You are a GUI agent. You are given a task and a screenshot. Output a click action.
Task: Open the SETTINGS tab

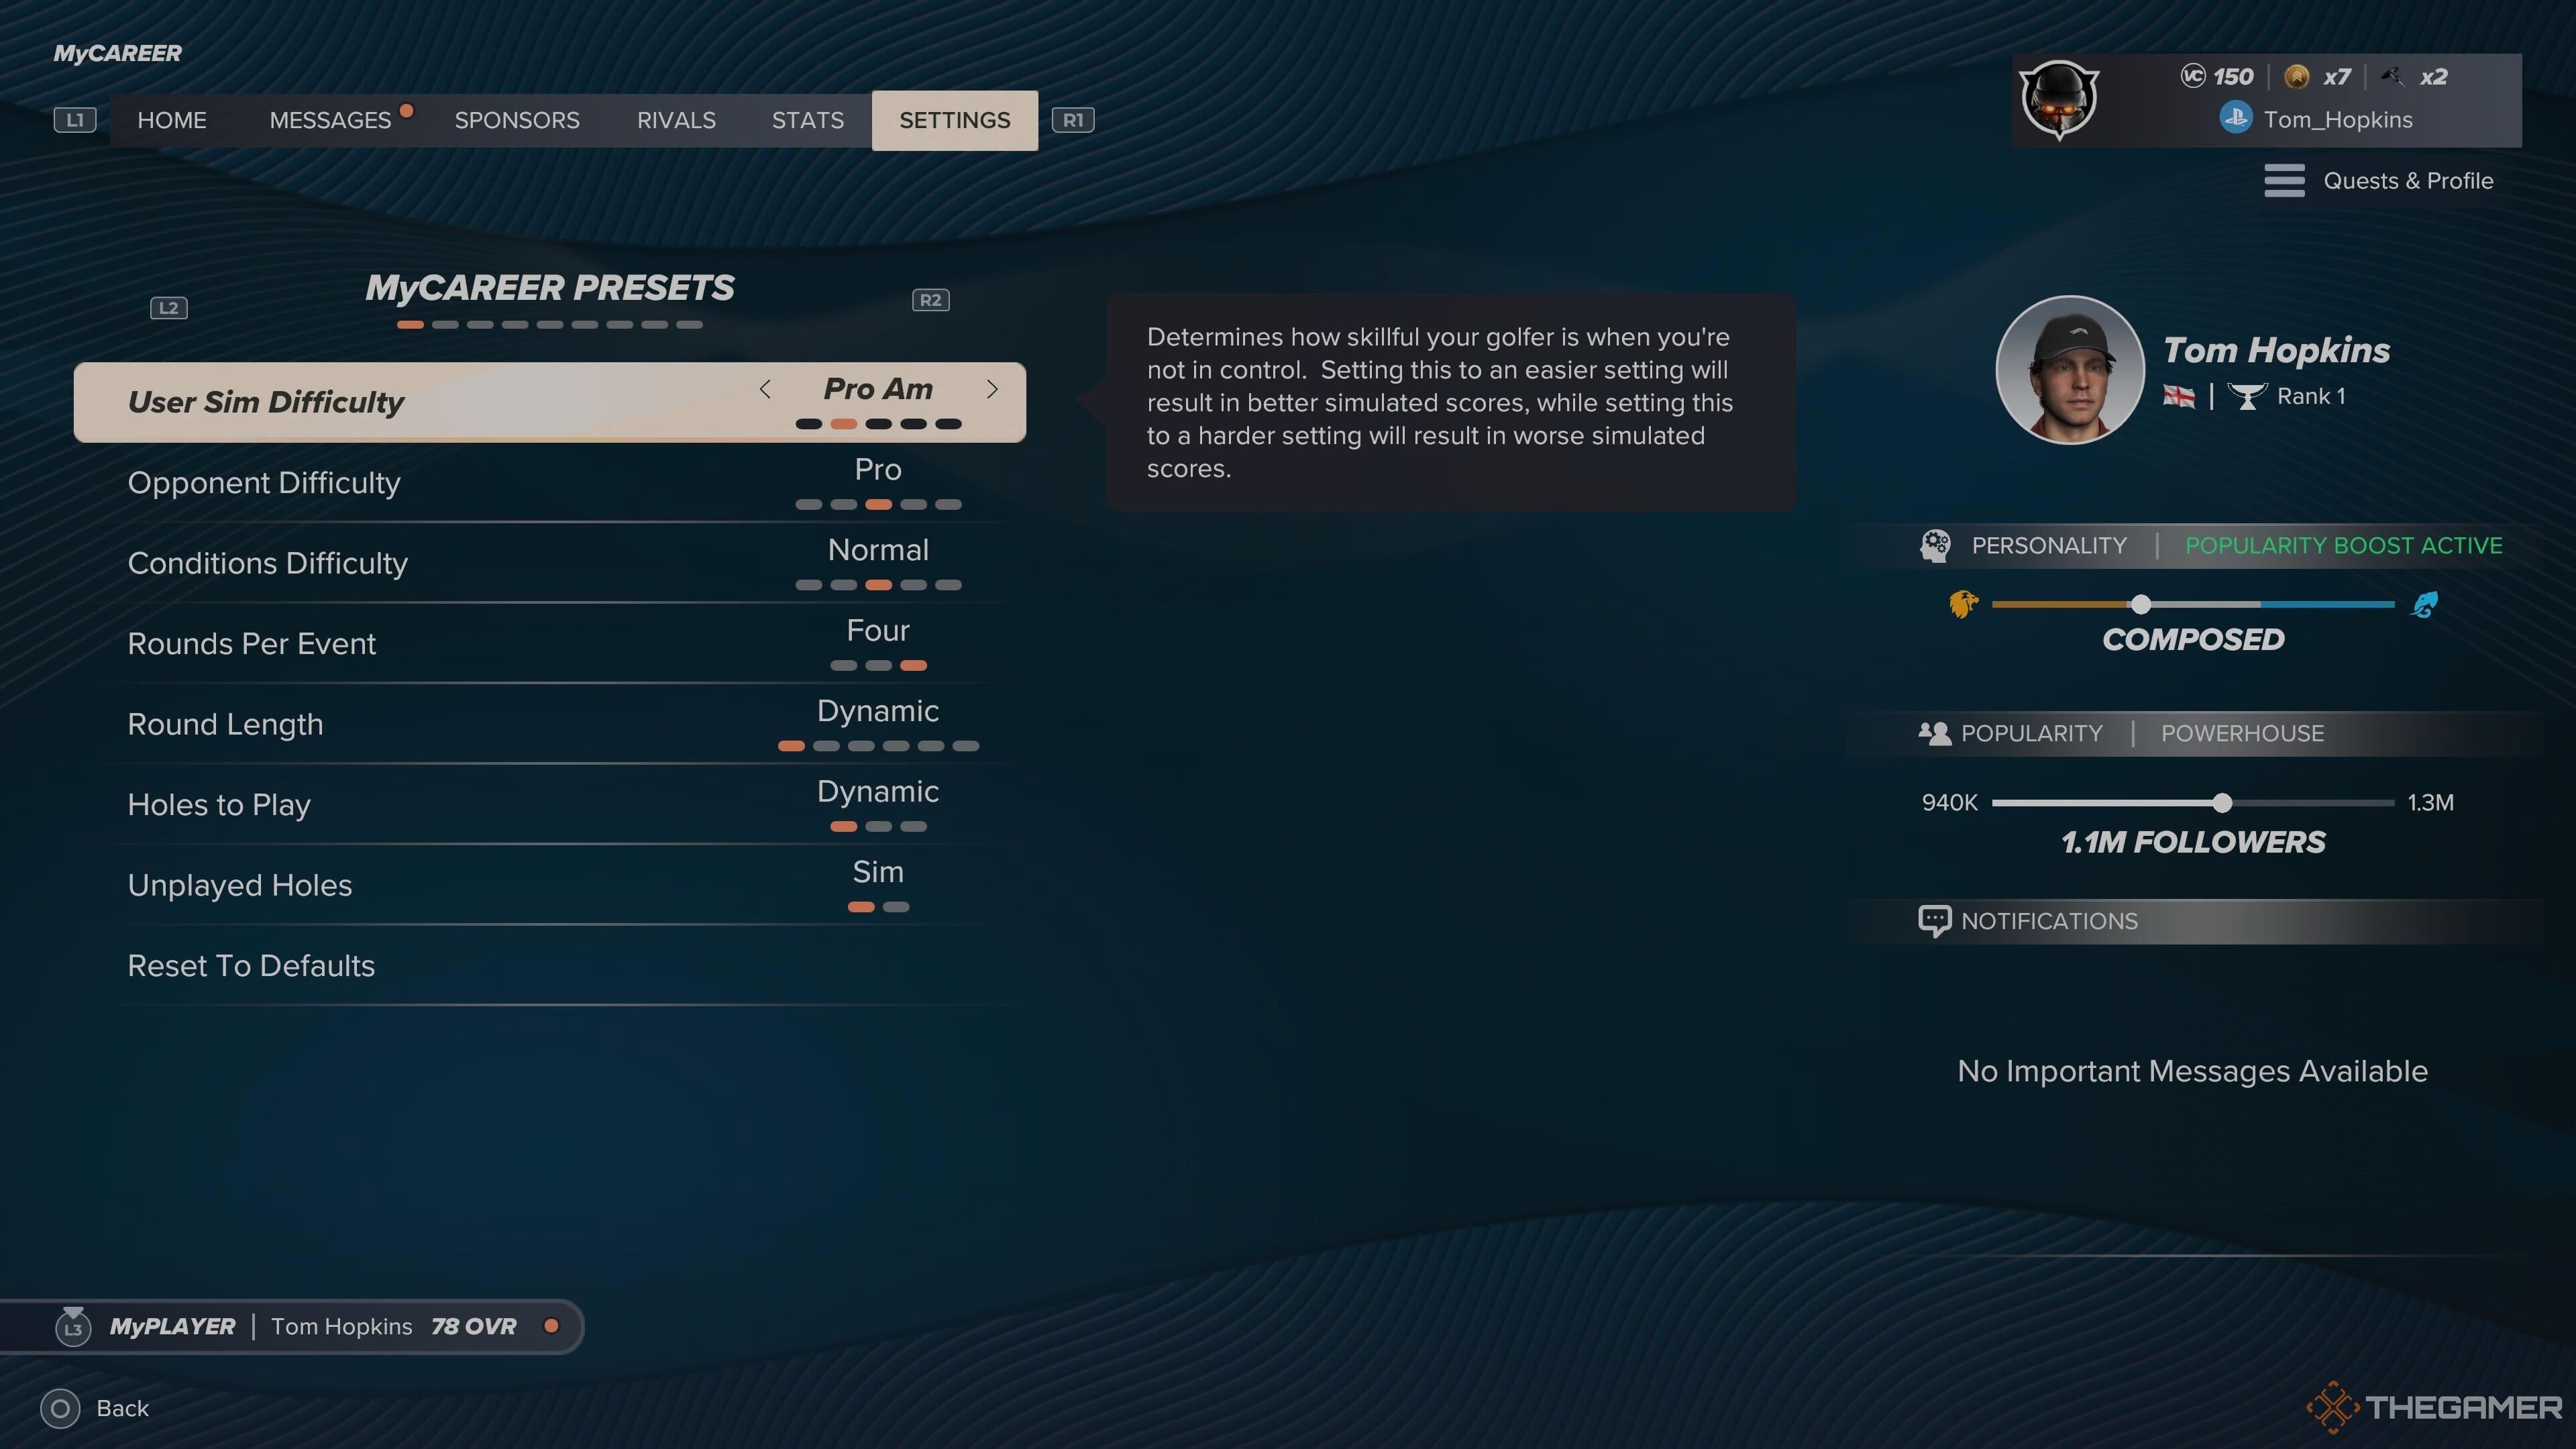tap(954, 119)
